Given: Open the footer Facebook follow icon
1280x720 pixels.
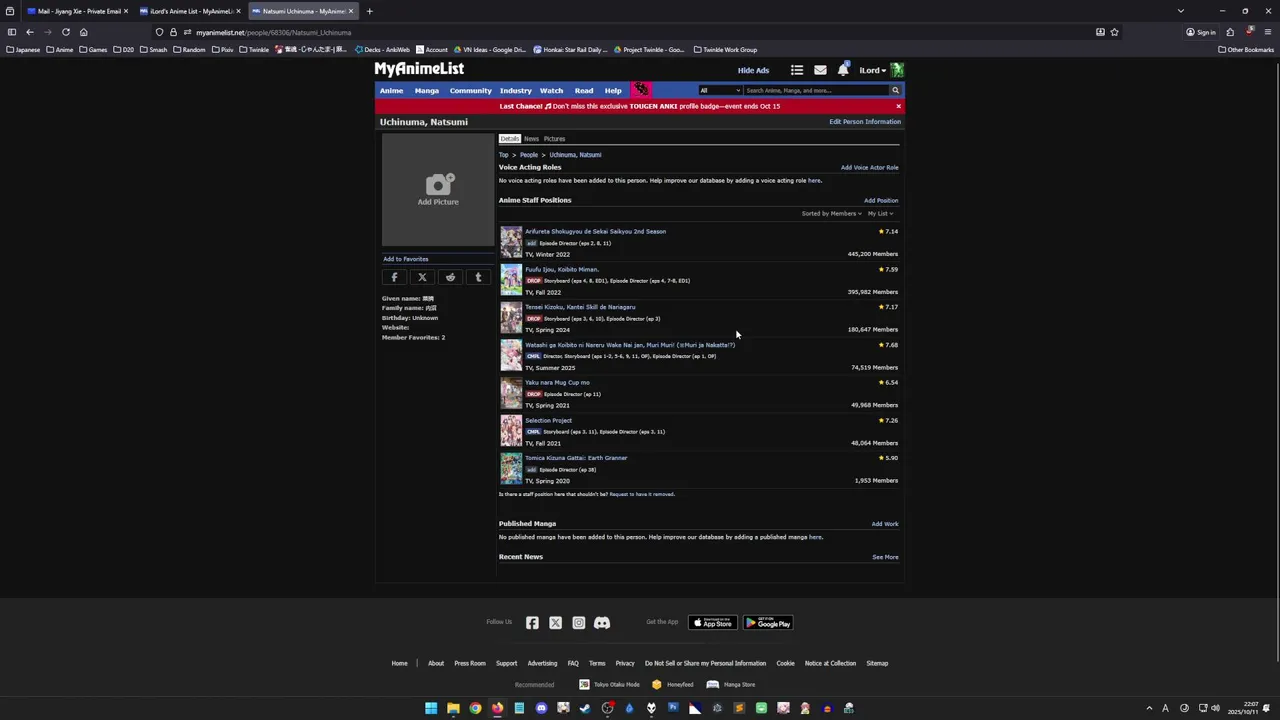Looking at the screenshot, I should coord(532,623).
